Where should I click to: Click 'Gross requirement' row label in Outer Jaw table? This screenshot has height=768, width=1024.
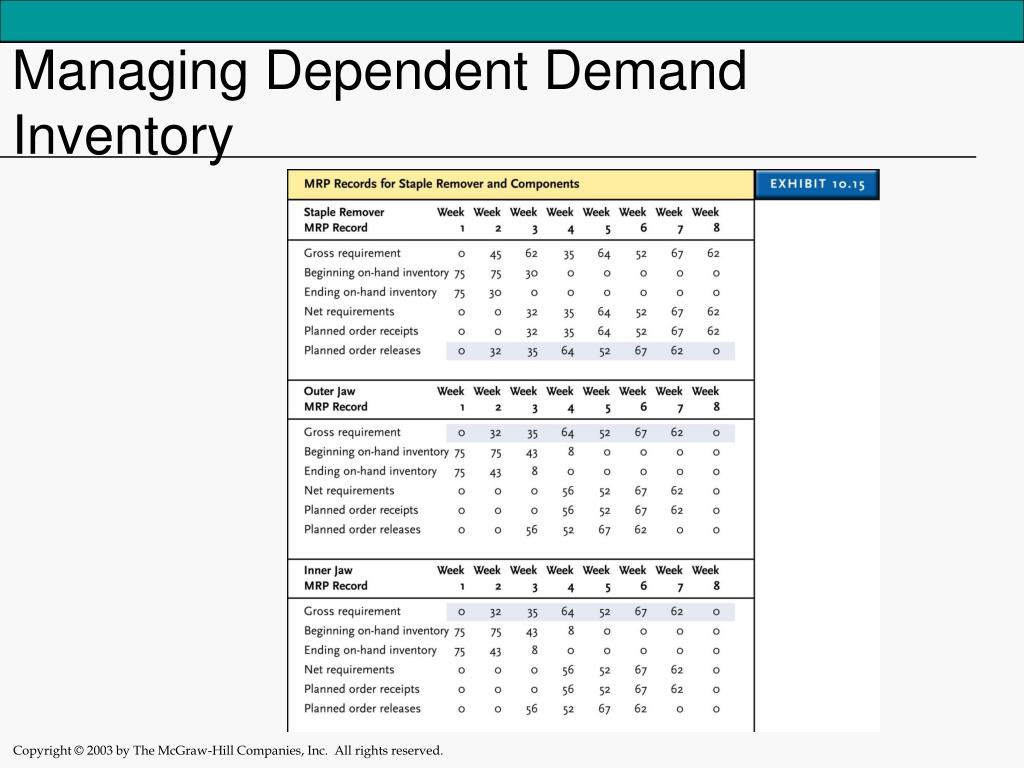pos(352,432)
